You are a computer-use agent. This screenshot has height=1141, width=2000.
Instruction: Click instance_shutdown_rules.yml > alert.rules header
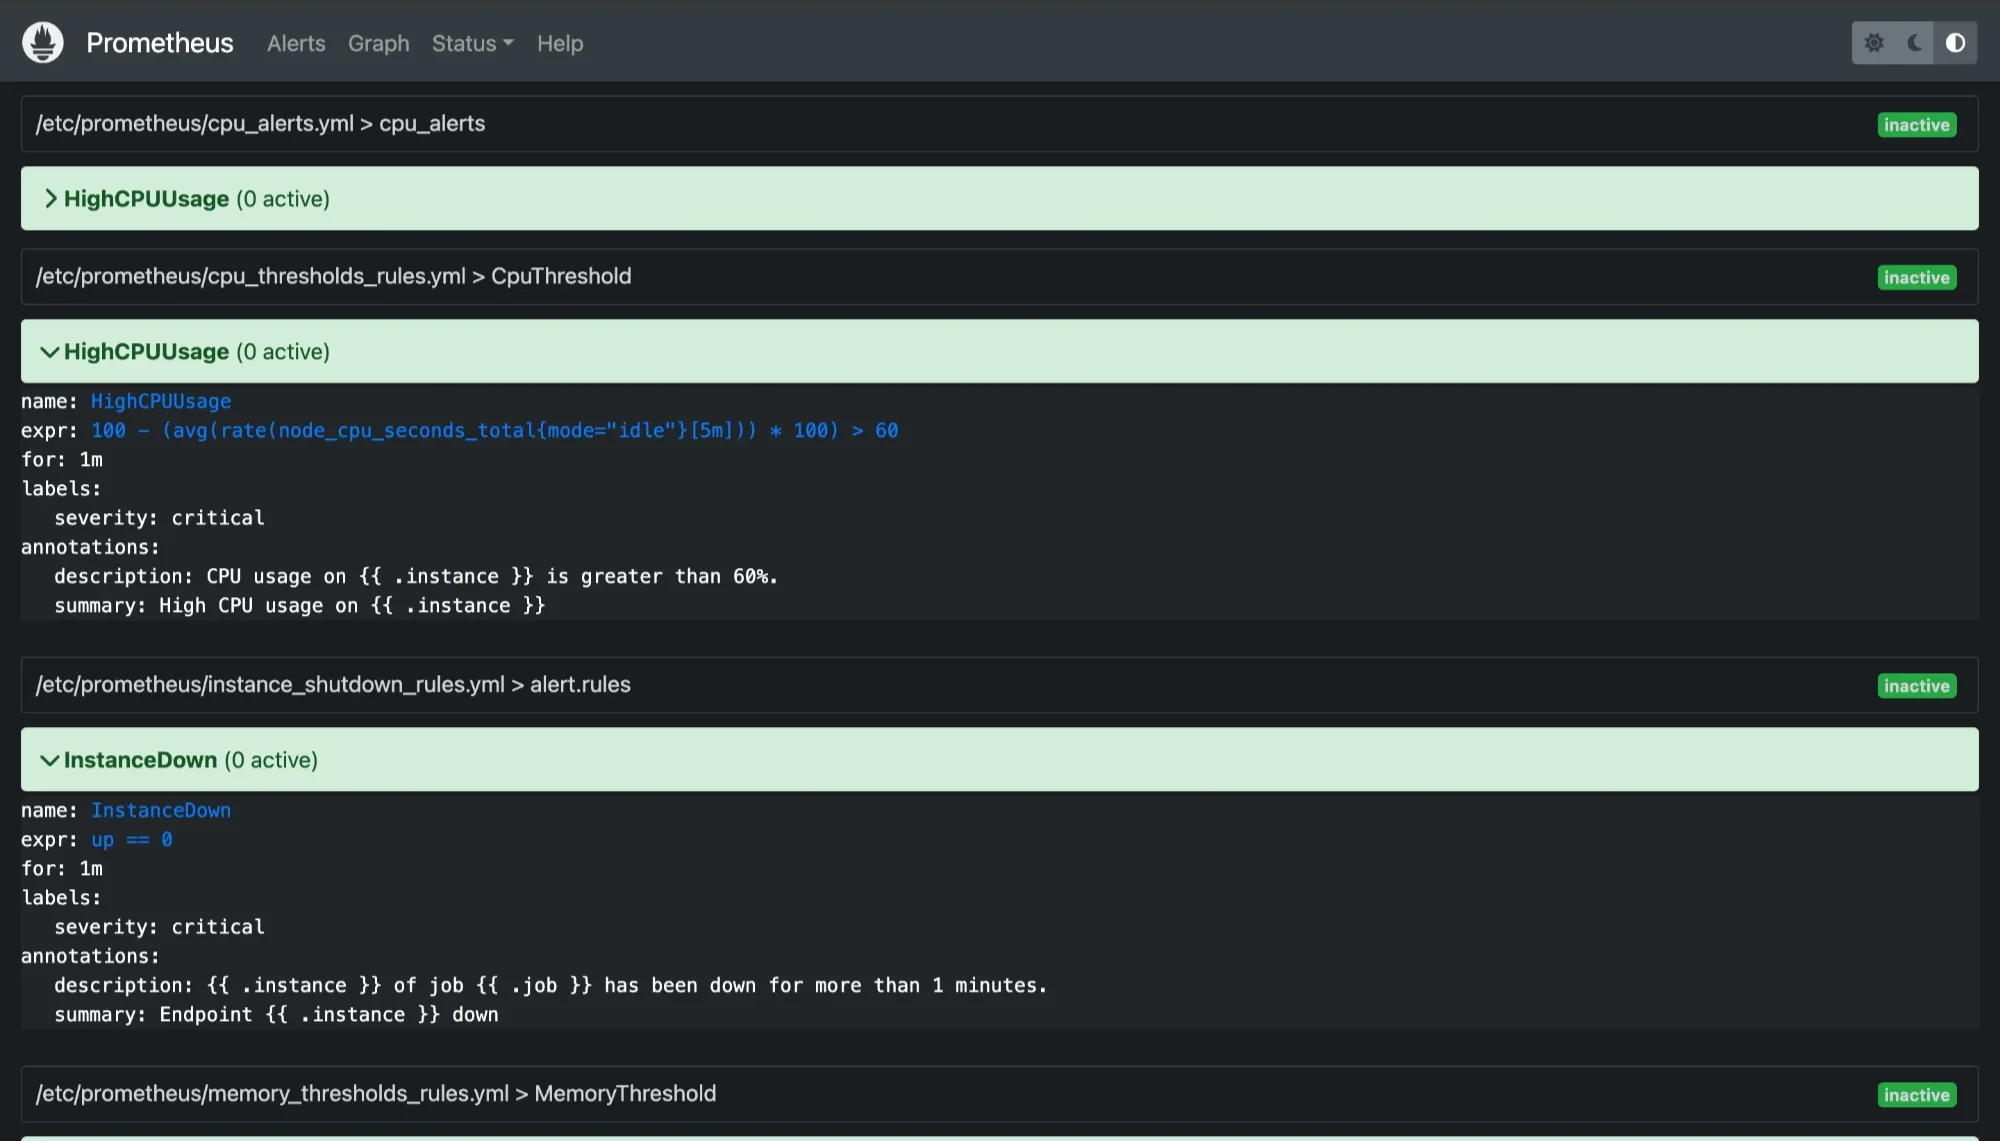tap(1000, 685)
